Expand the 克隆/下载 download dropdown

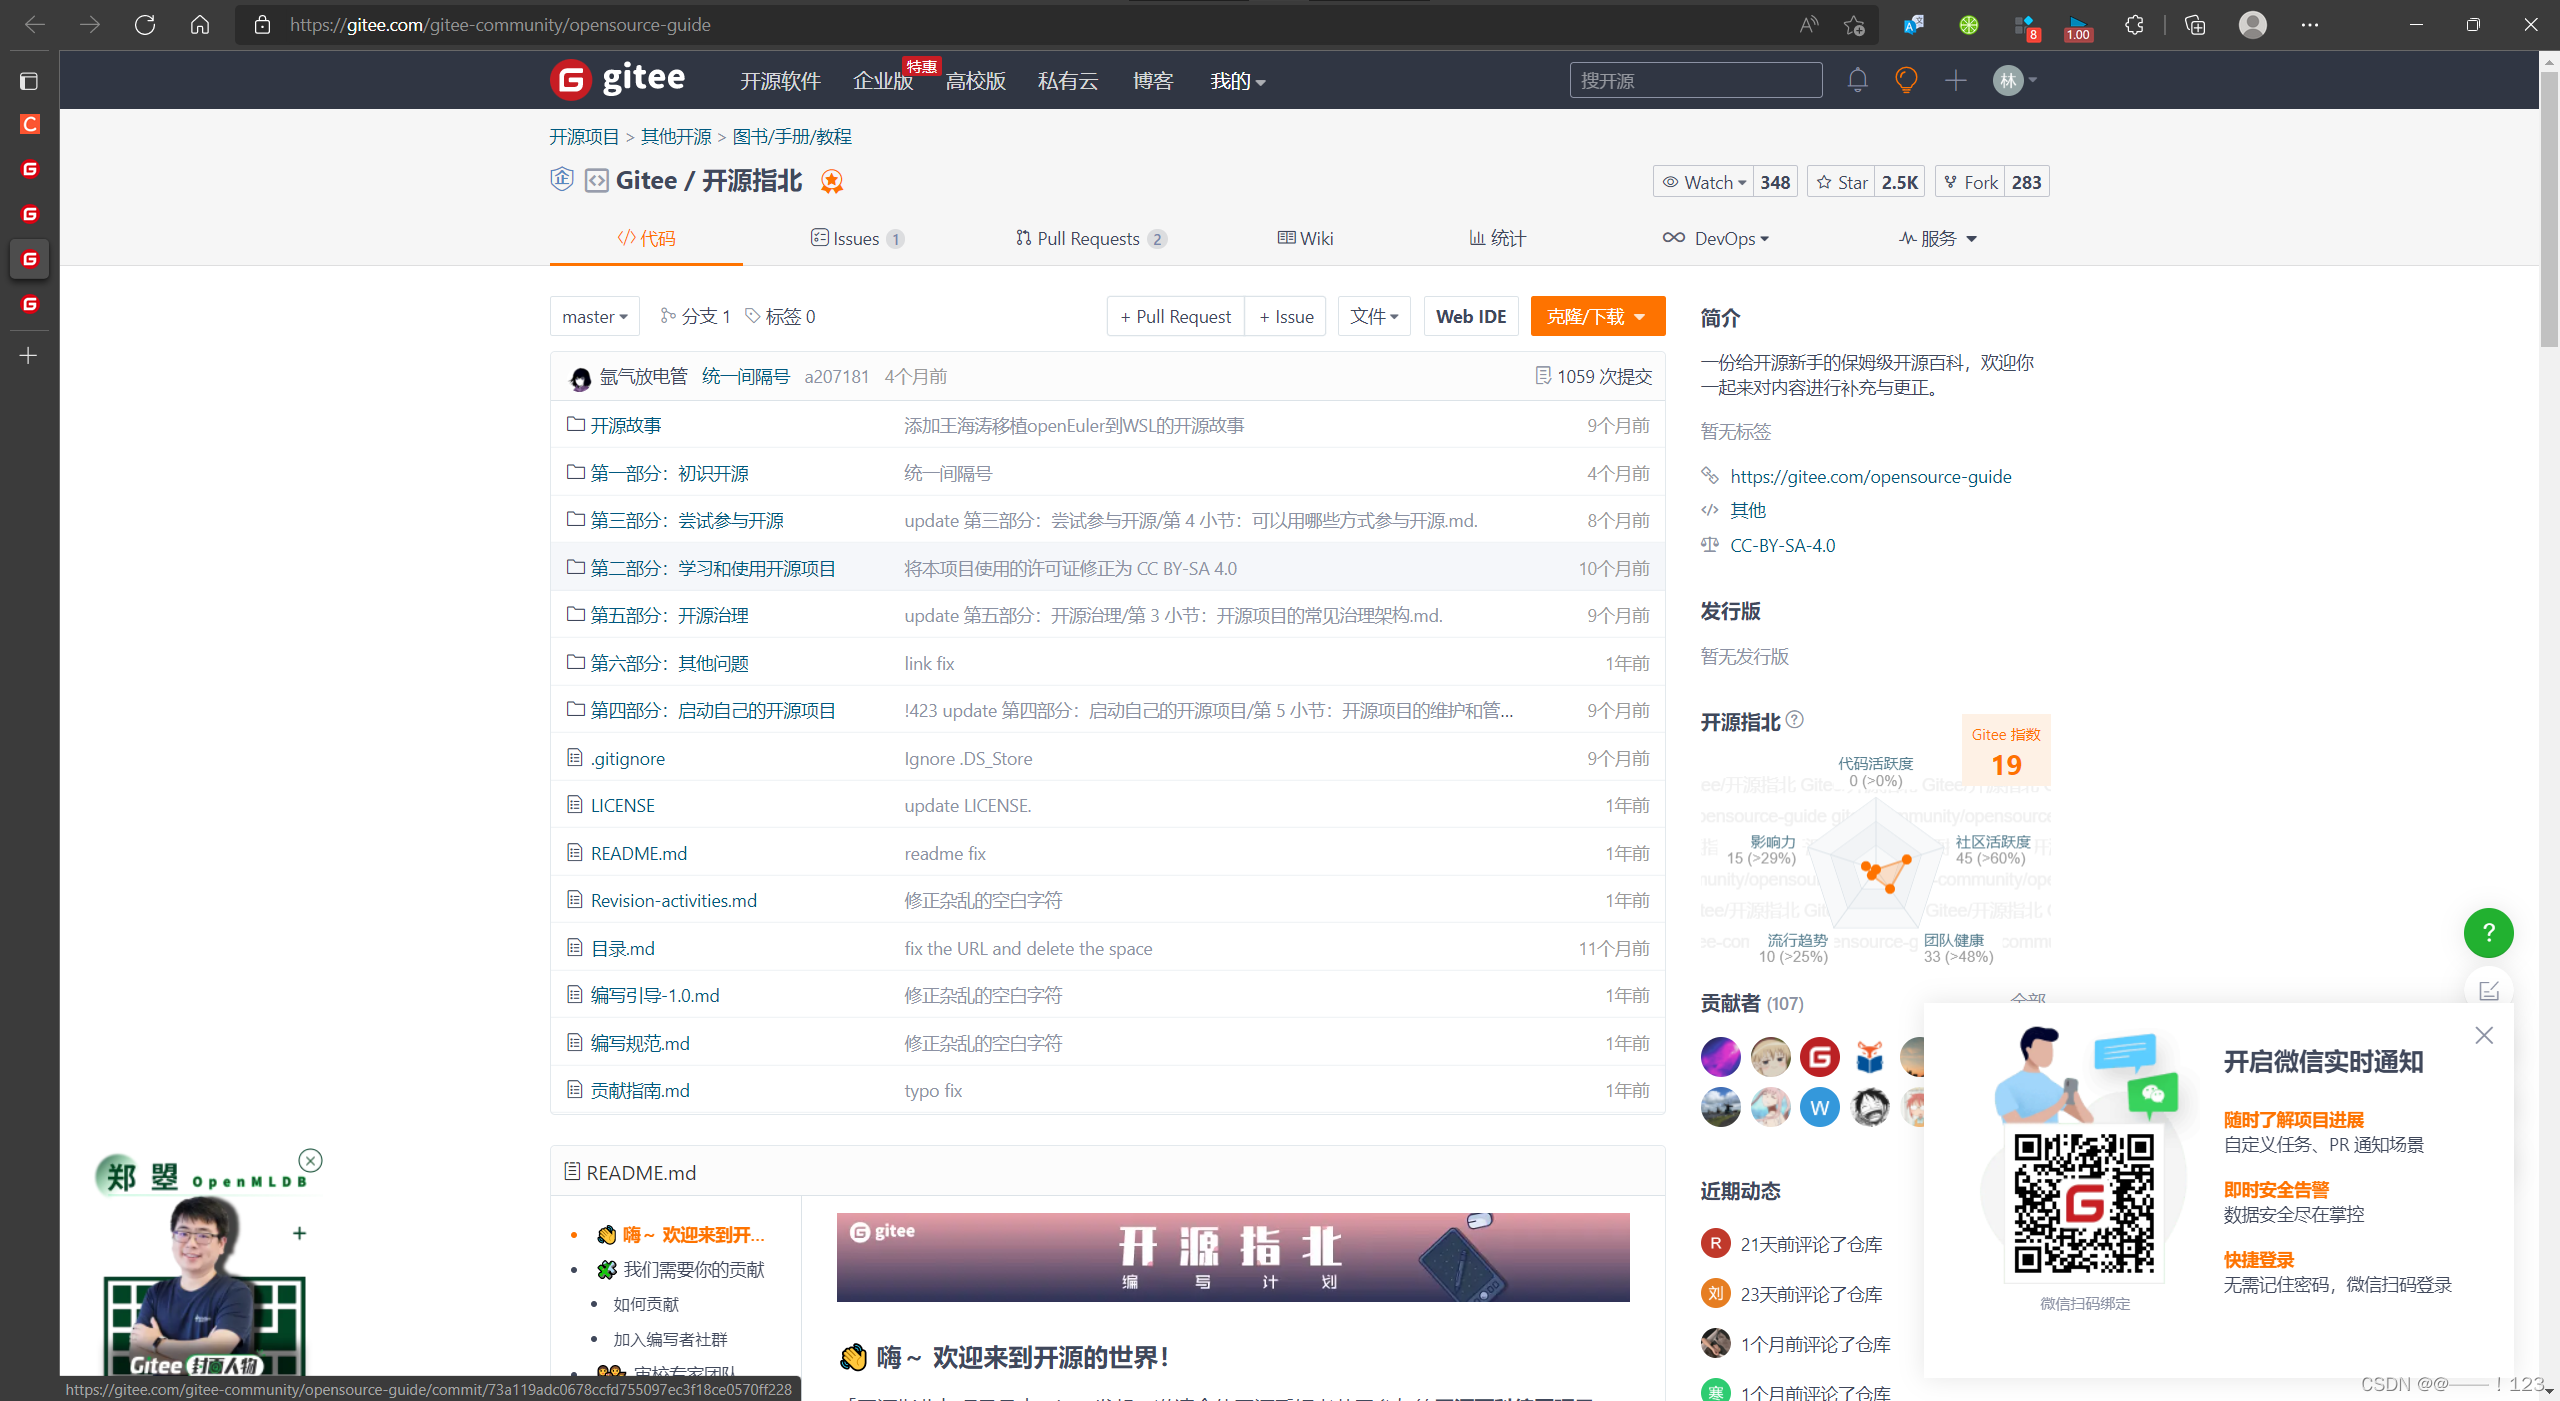point(1596,316)
